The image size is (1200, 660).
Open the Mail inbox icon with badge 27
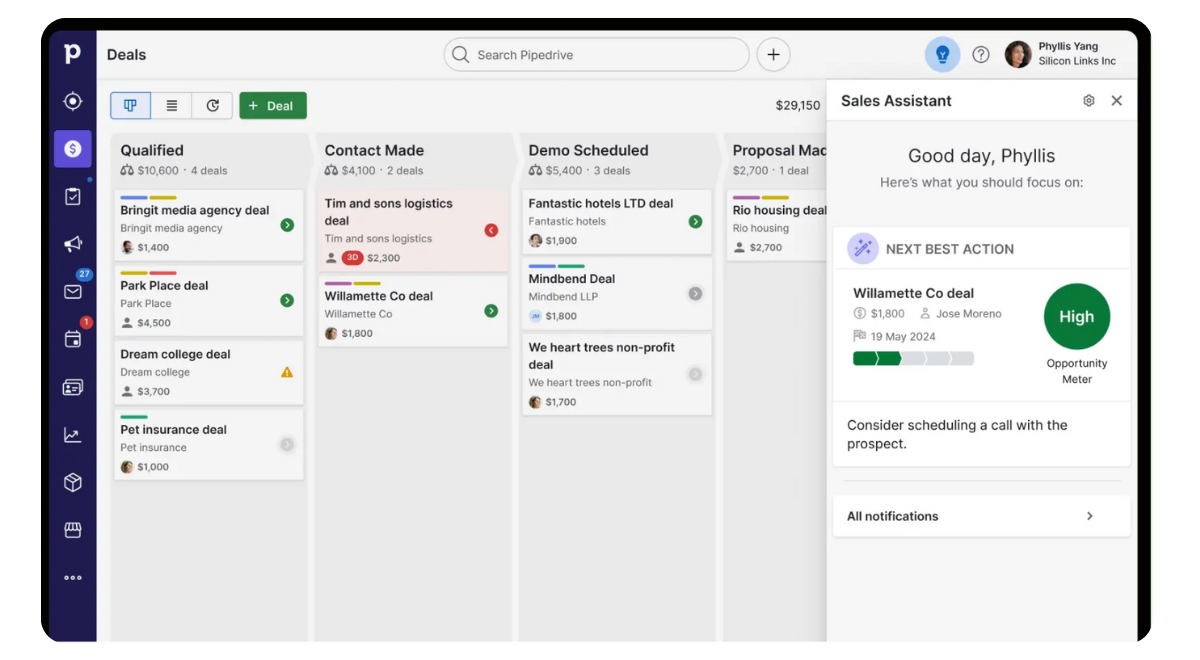tap(72, 291)
